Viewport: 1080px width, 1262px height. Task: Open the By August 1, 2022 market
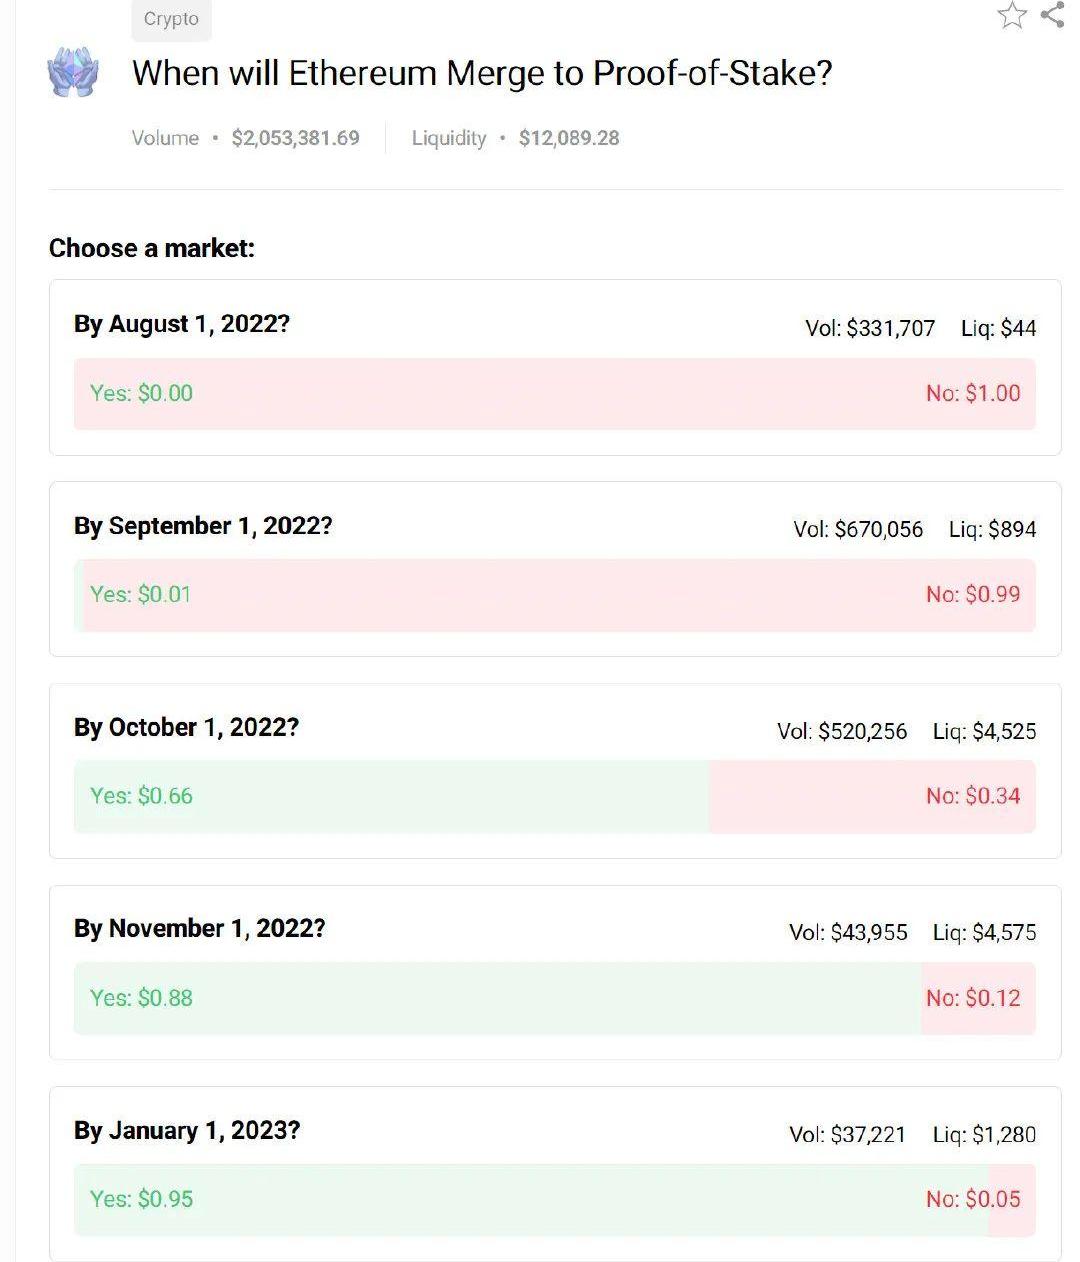pos(181,324)
